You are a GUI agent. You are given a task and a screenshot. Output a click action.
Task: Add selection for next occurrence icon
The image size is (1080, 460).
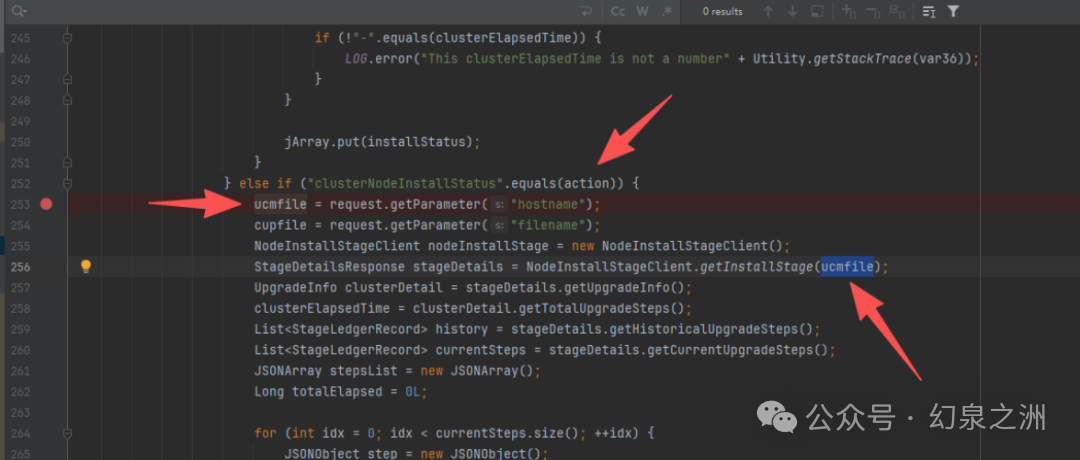(x=849, y=11)
